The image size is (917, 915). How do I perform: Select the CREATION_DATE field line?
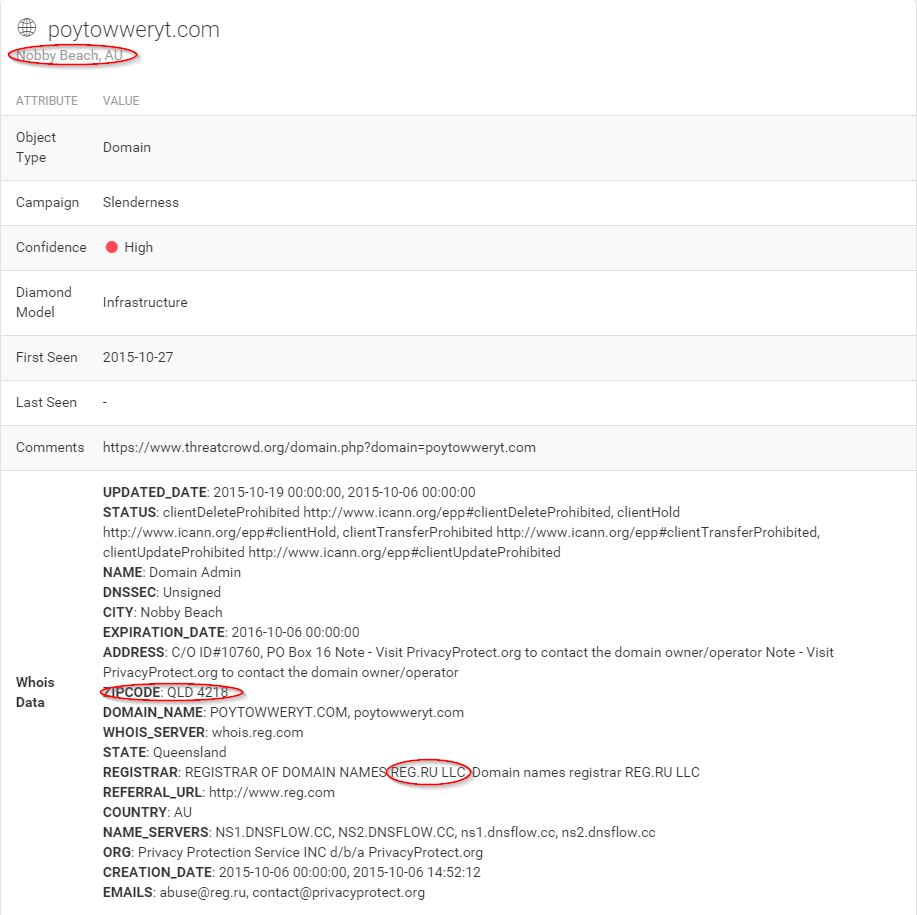(292, 872)
